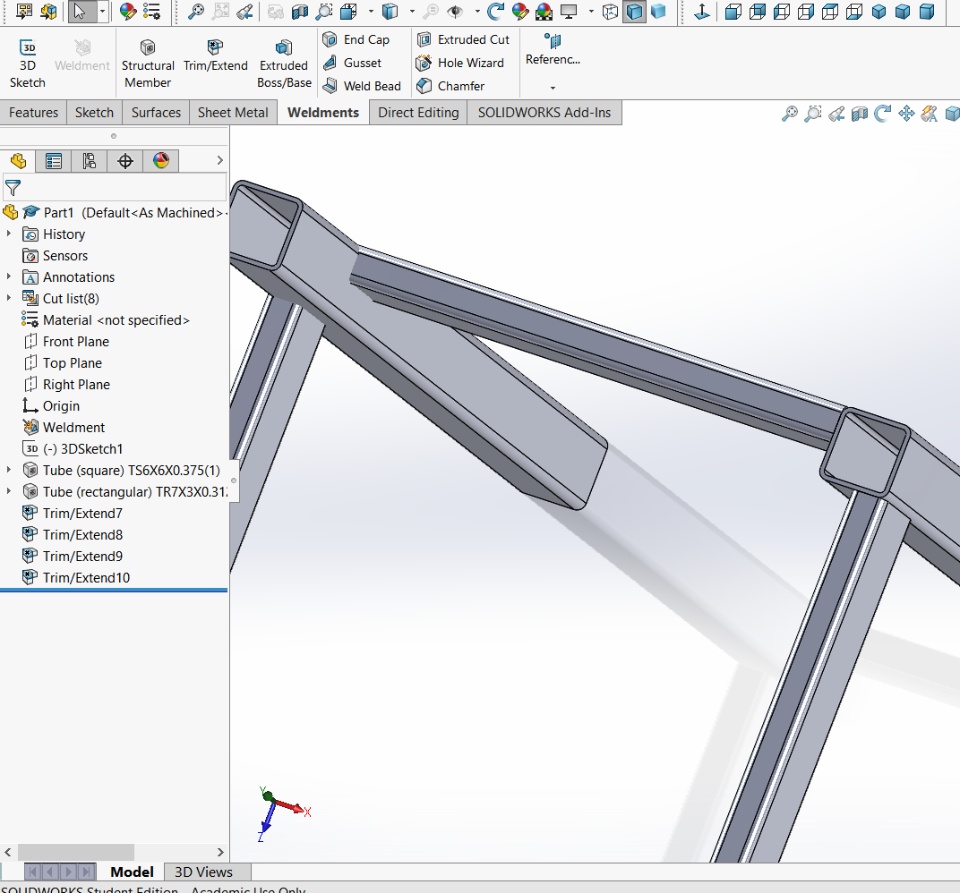Open the Reference Geometry dropdown arrow
Viewport: 960px width, 893px height.
[x=553, y=88]
